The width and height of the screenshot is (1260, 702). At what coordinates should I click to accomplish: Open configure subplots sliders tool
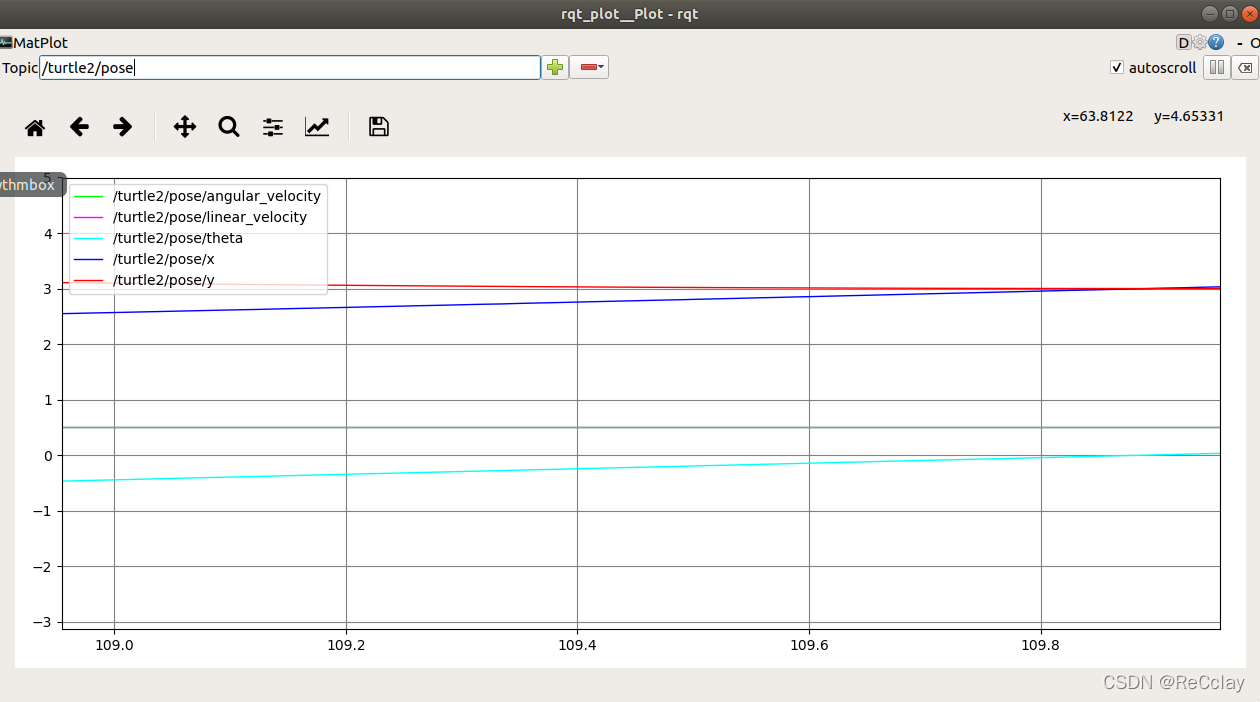click(x=273, y=127)
